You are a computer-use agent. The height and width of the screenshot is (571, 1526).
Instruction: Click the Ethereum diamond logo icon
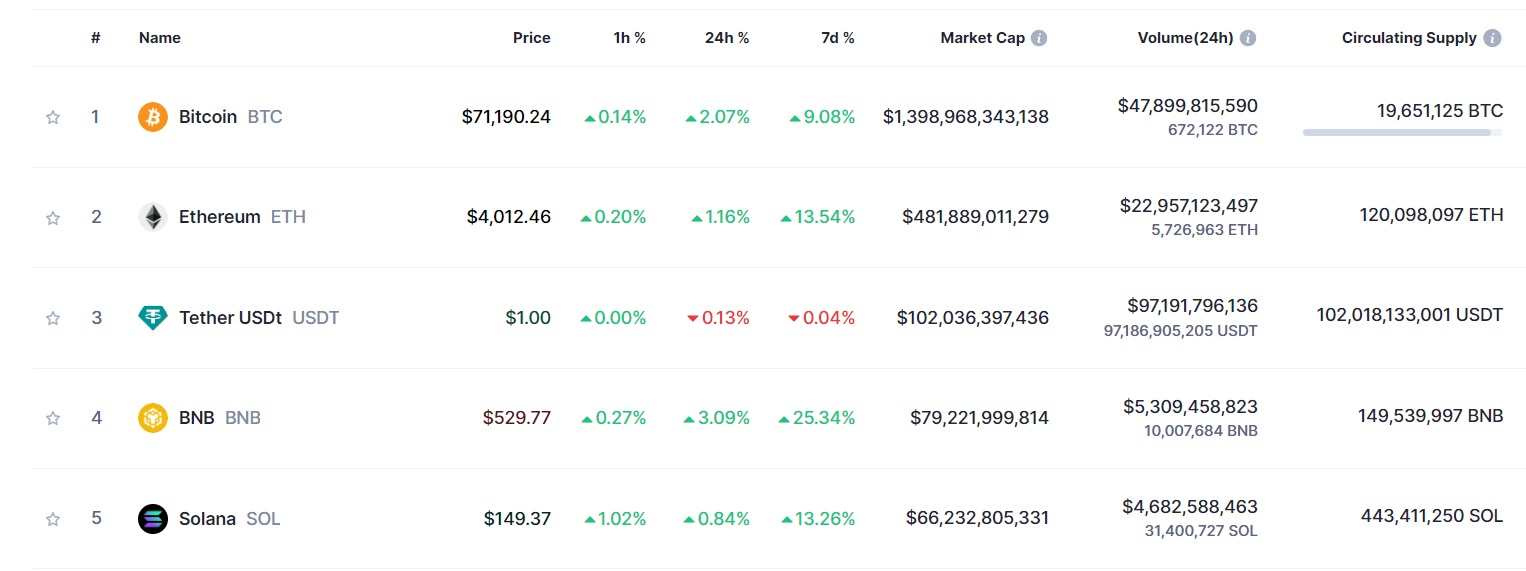(153, 217)
